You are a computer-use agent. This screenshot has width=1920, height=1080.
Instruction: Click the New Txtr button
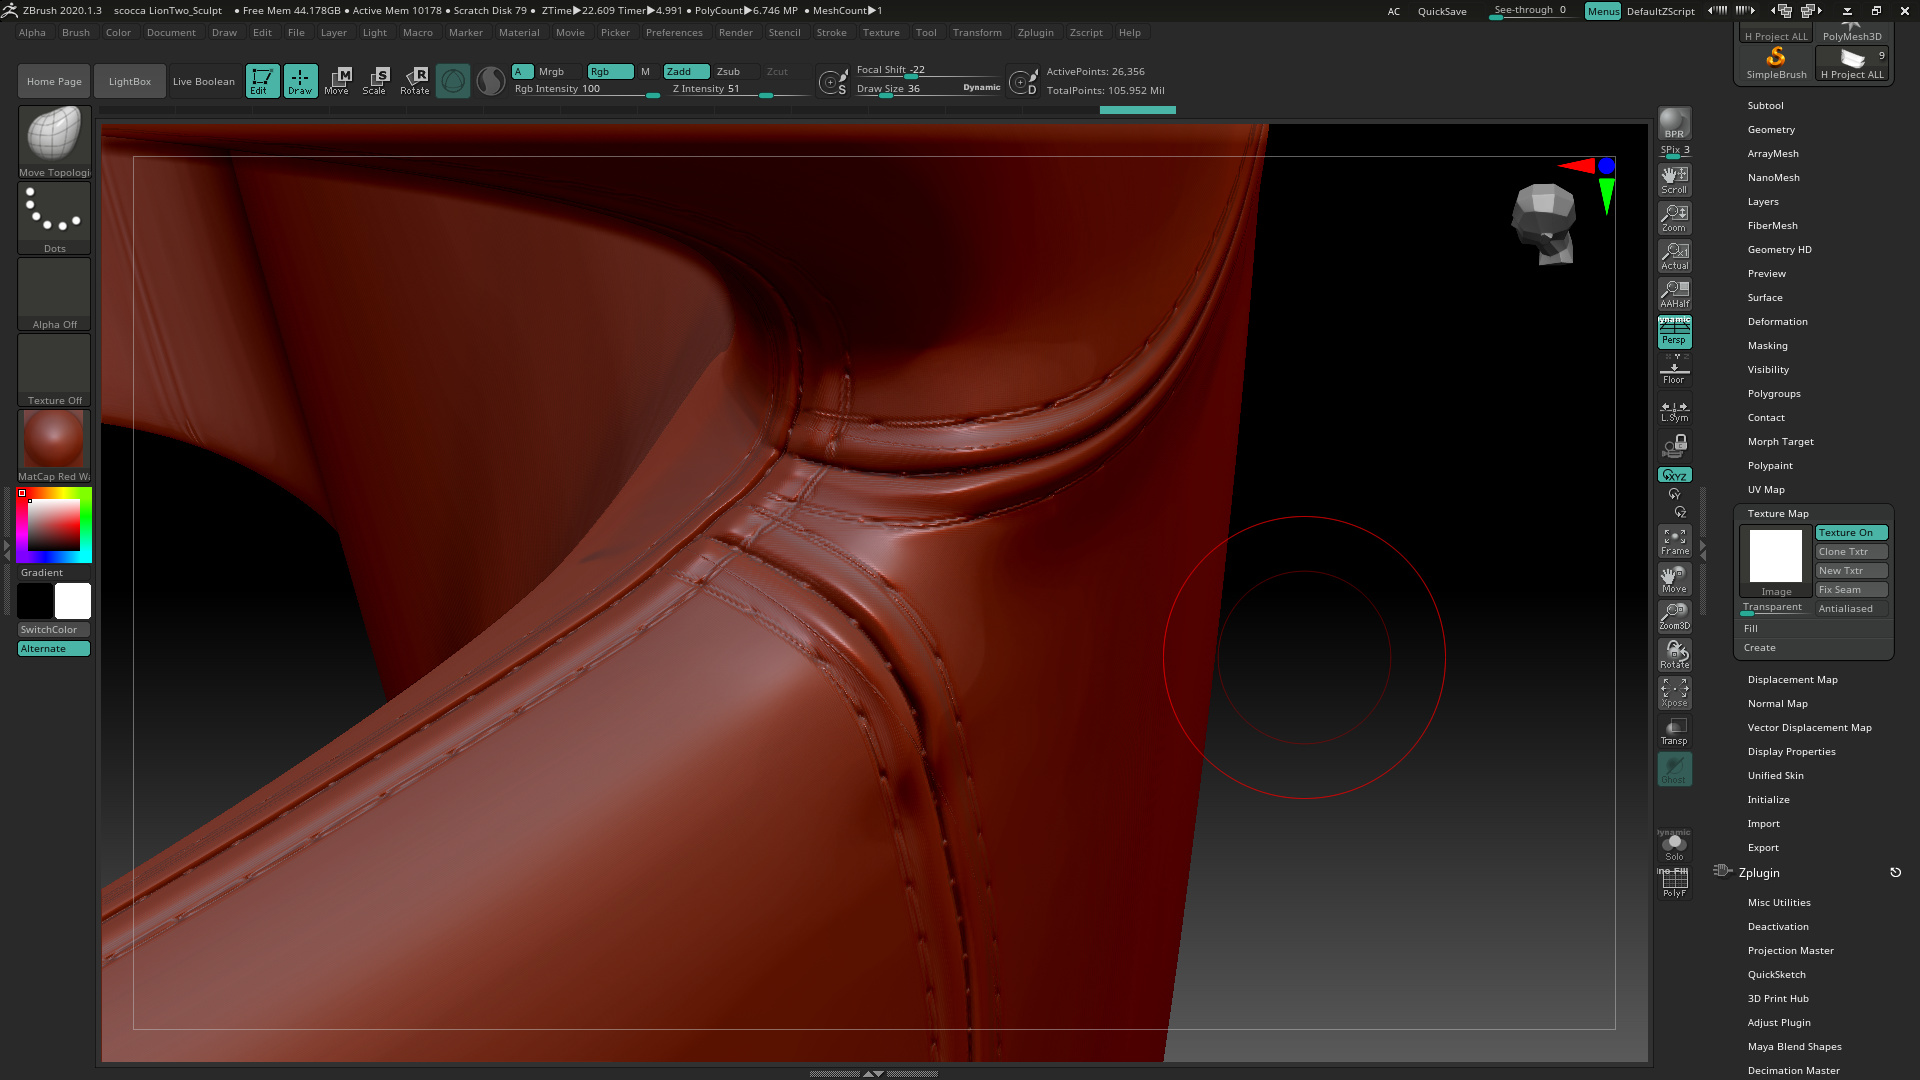(x=1851, y=570)
